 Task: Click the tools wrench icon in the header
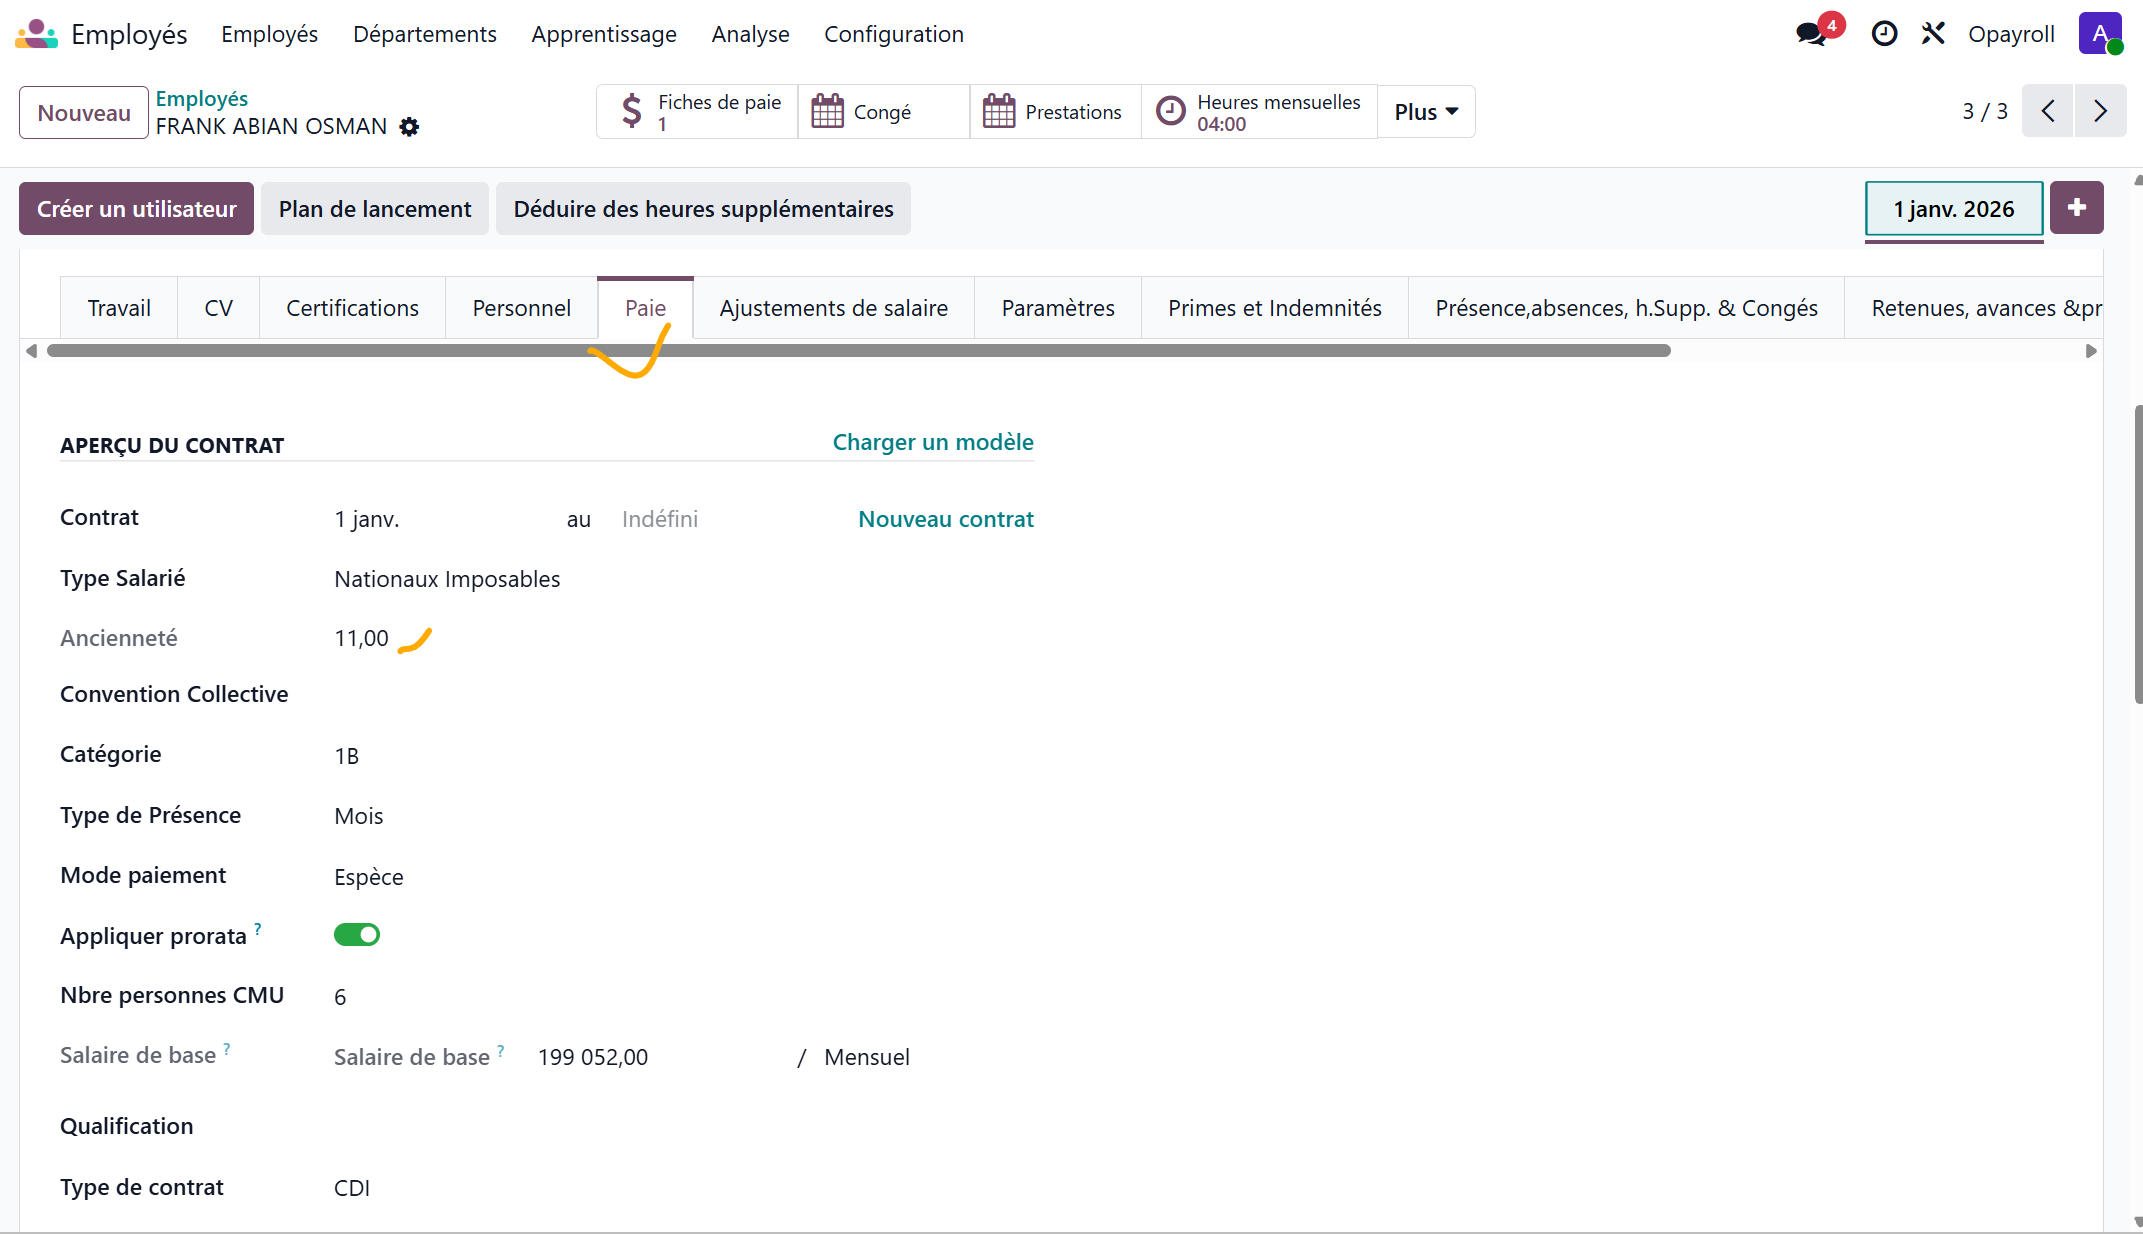(x=1933, y=34)
